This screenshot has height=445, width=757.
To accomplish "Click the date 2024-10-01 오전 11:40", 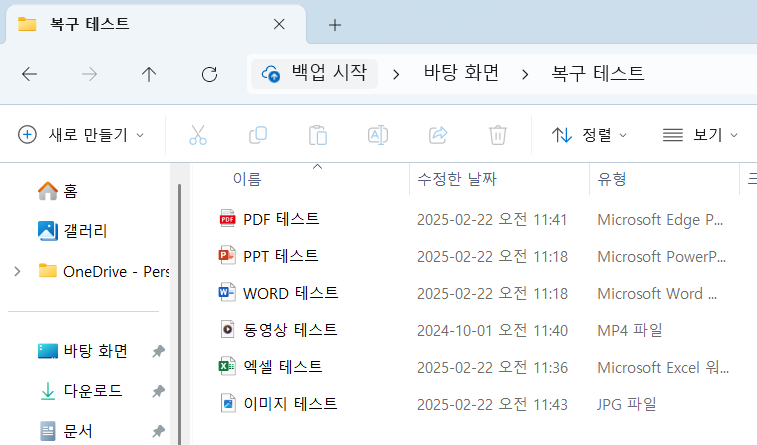I will click(x=492, y=331).
